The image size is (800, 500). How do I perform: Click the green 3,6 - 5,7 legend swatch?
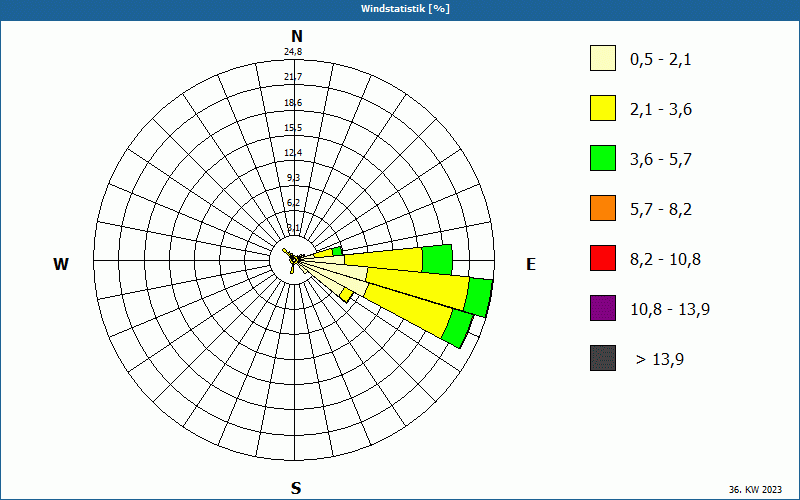[603, 158]
